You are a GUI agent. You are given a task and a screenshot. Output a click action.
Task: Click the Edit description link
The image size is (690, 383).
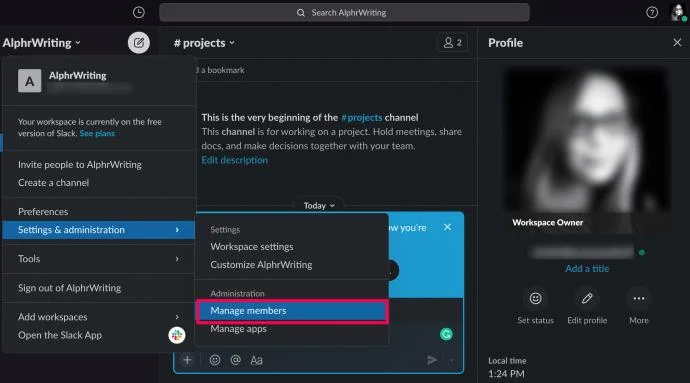(235, 160)
